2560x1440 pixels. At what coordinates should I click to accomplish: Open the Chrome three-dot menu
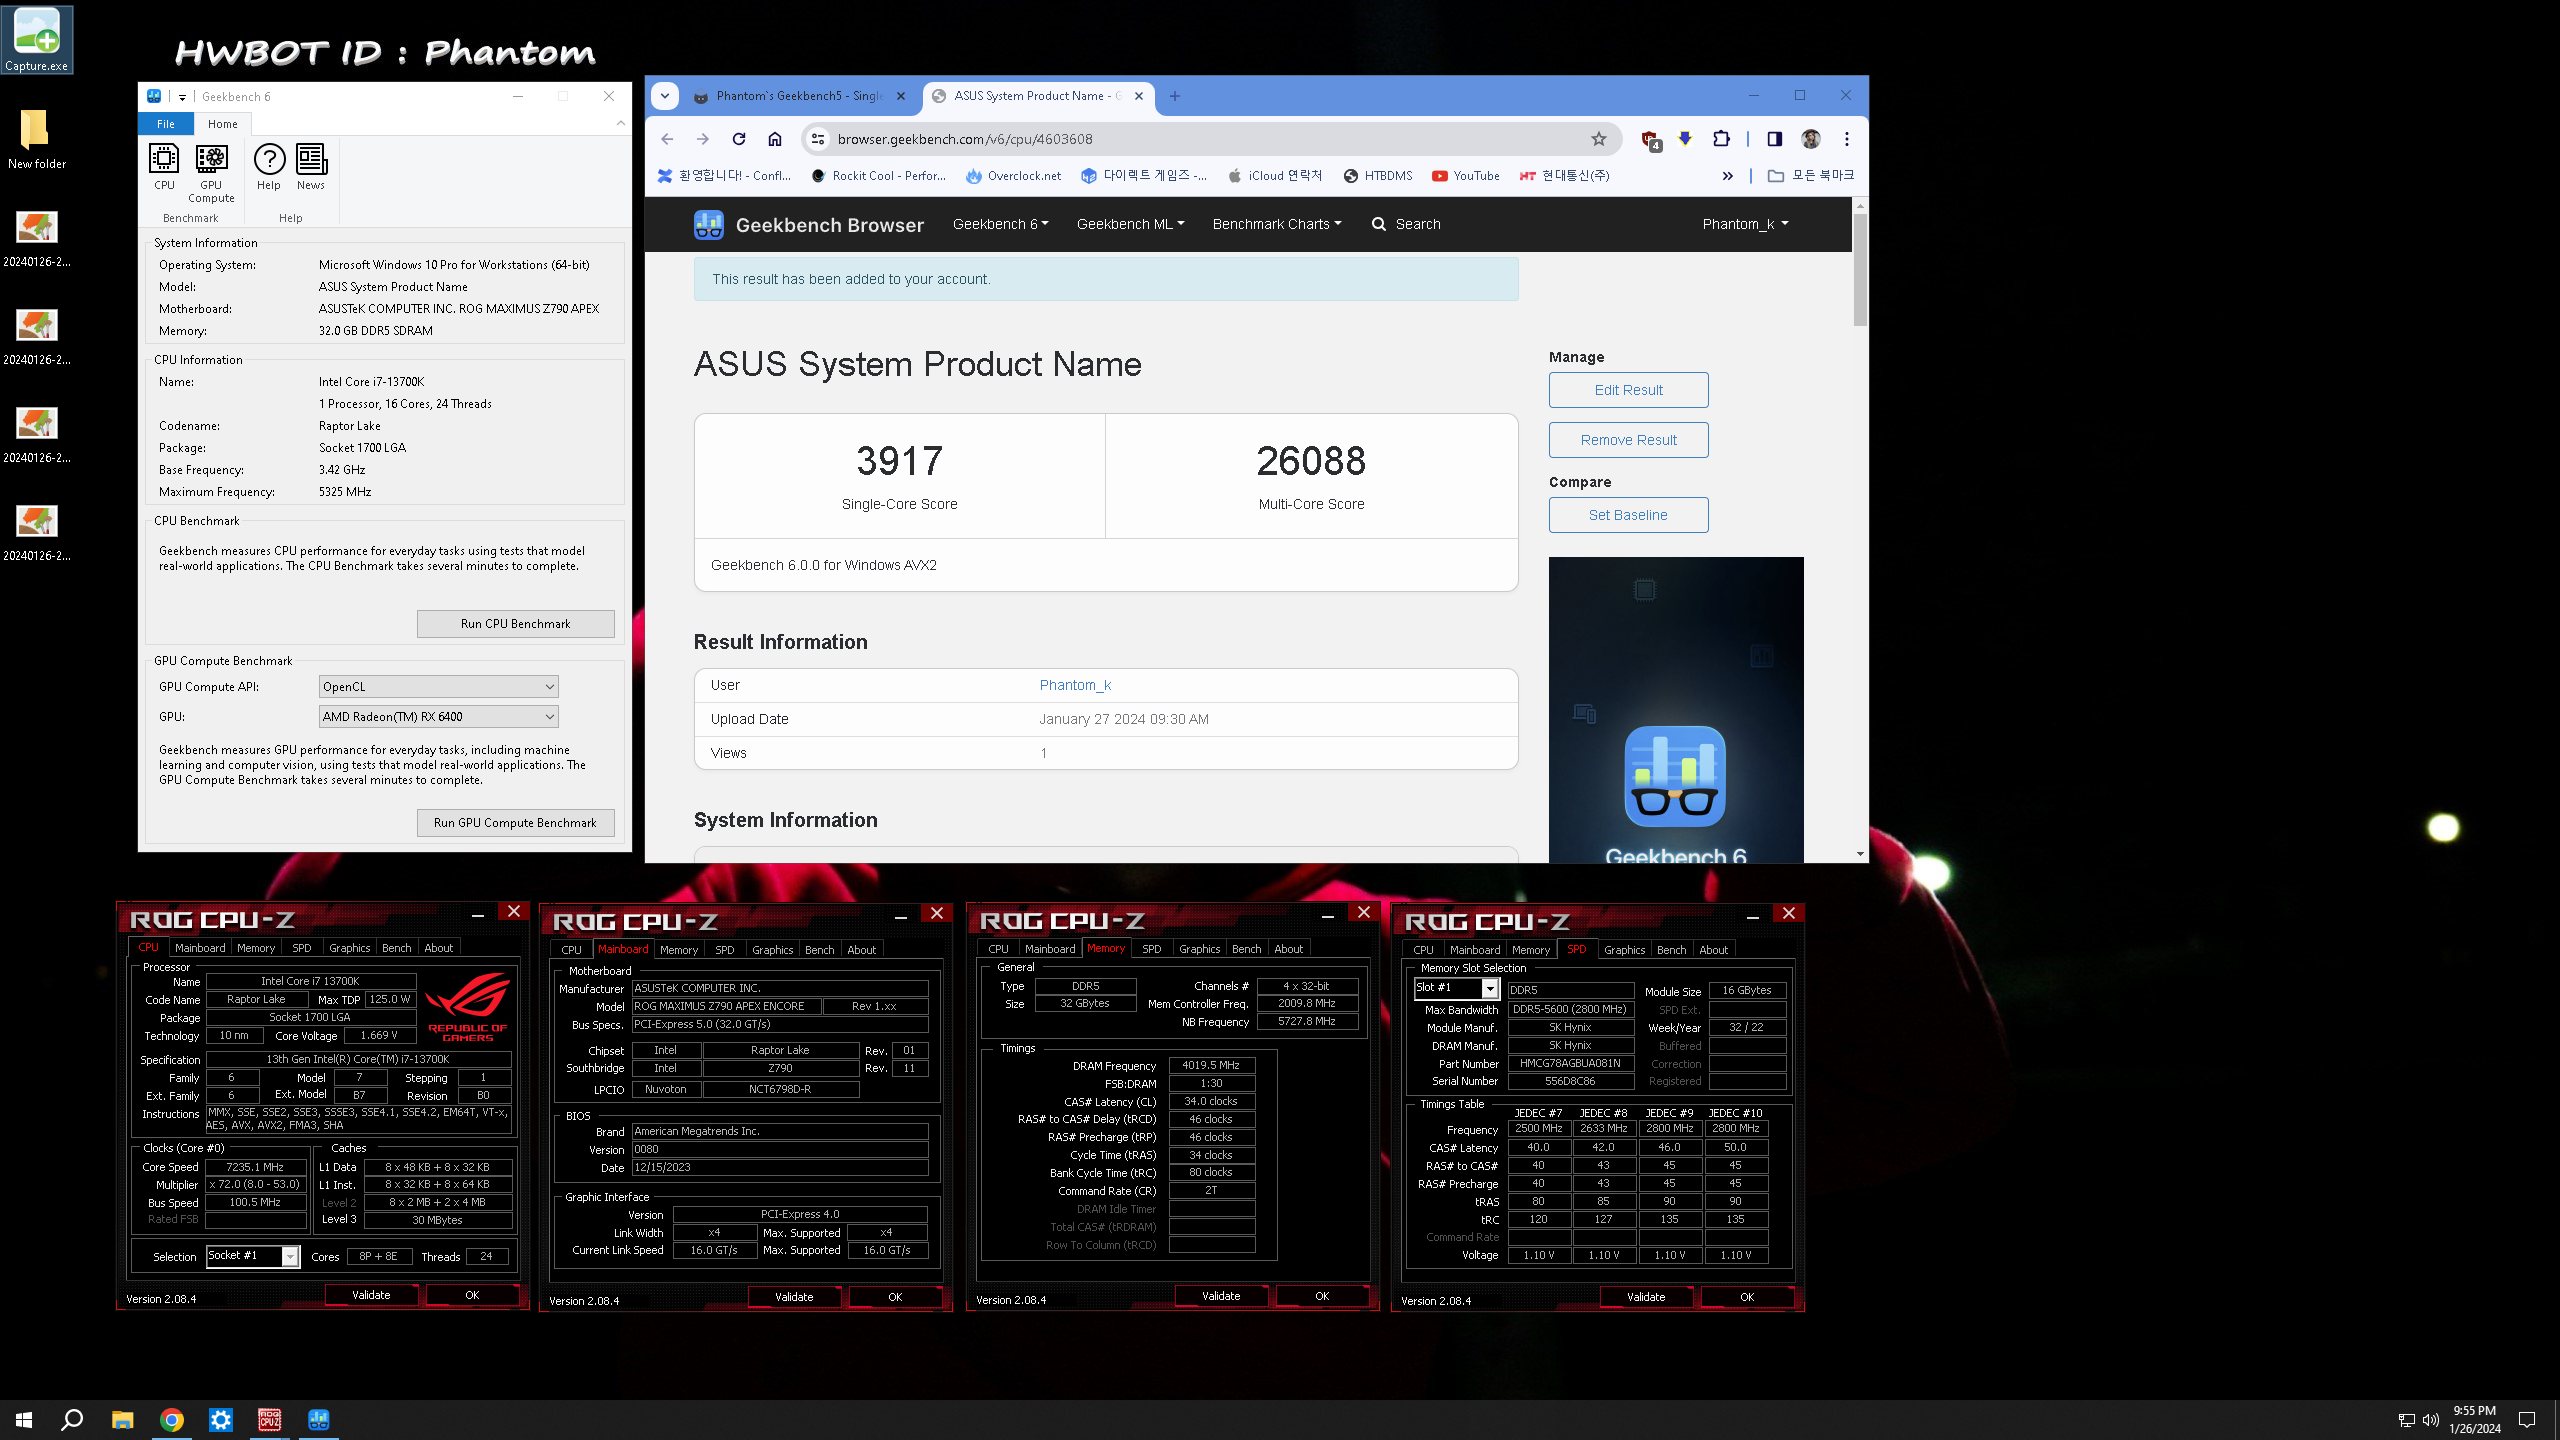click(1847, 139)
